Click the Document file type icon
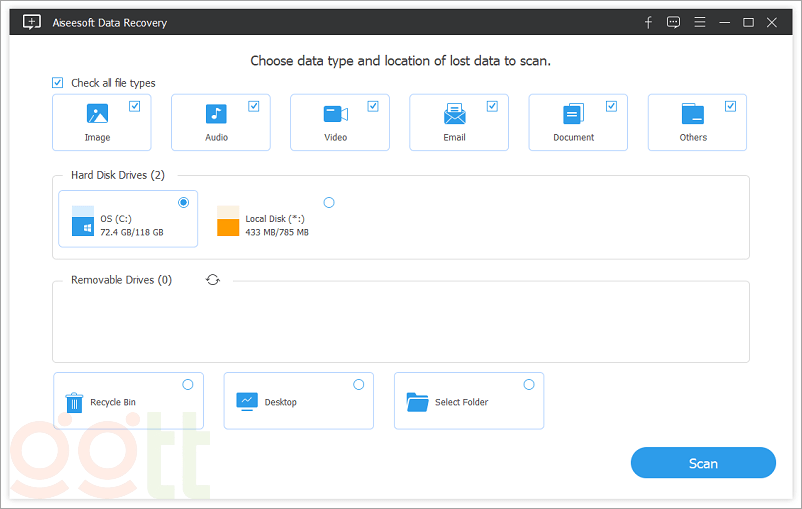Image resolution: width=802 pixels, height=509 pixels. [x=573, y=114]
